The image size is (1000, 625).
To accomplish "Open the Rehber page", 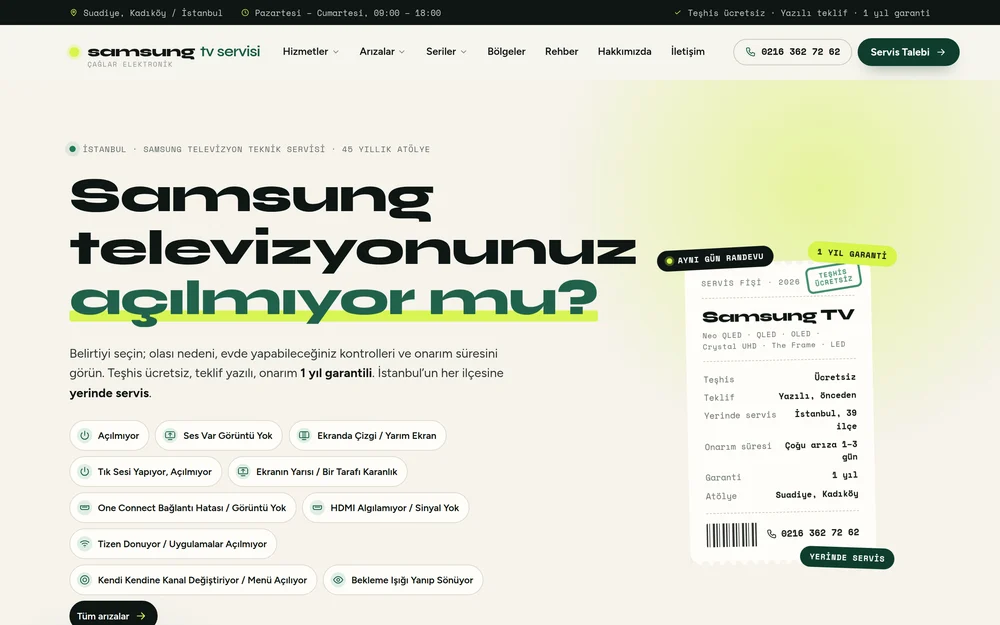I will click(x=561, y=52).
